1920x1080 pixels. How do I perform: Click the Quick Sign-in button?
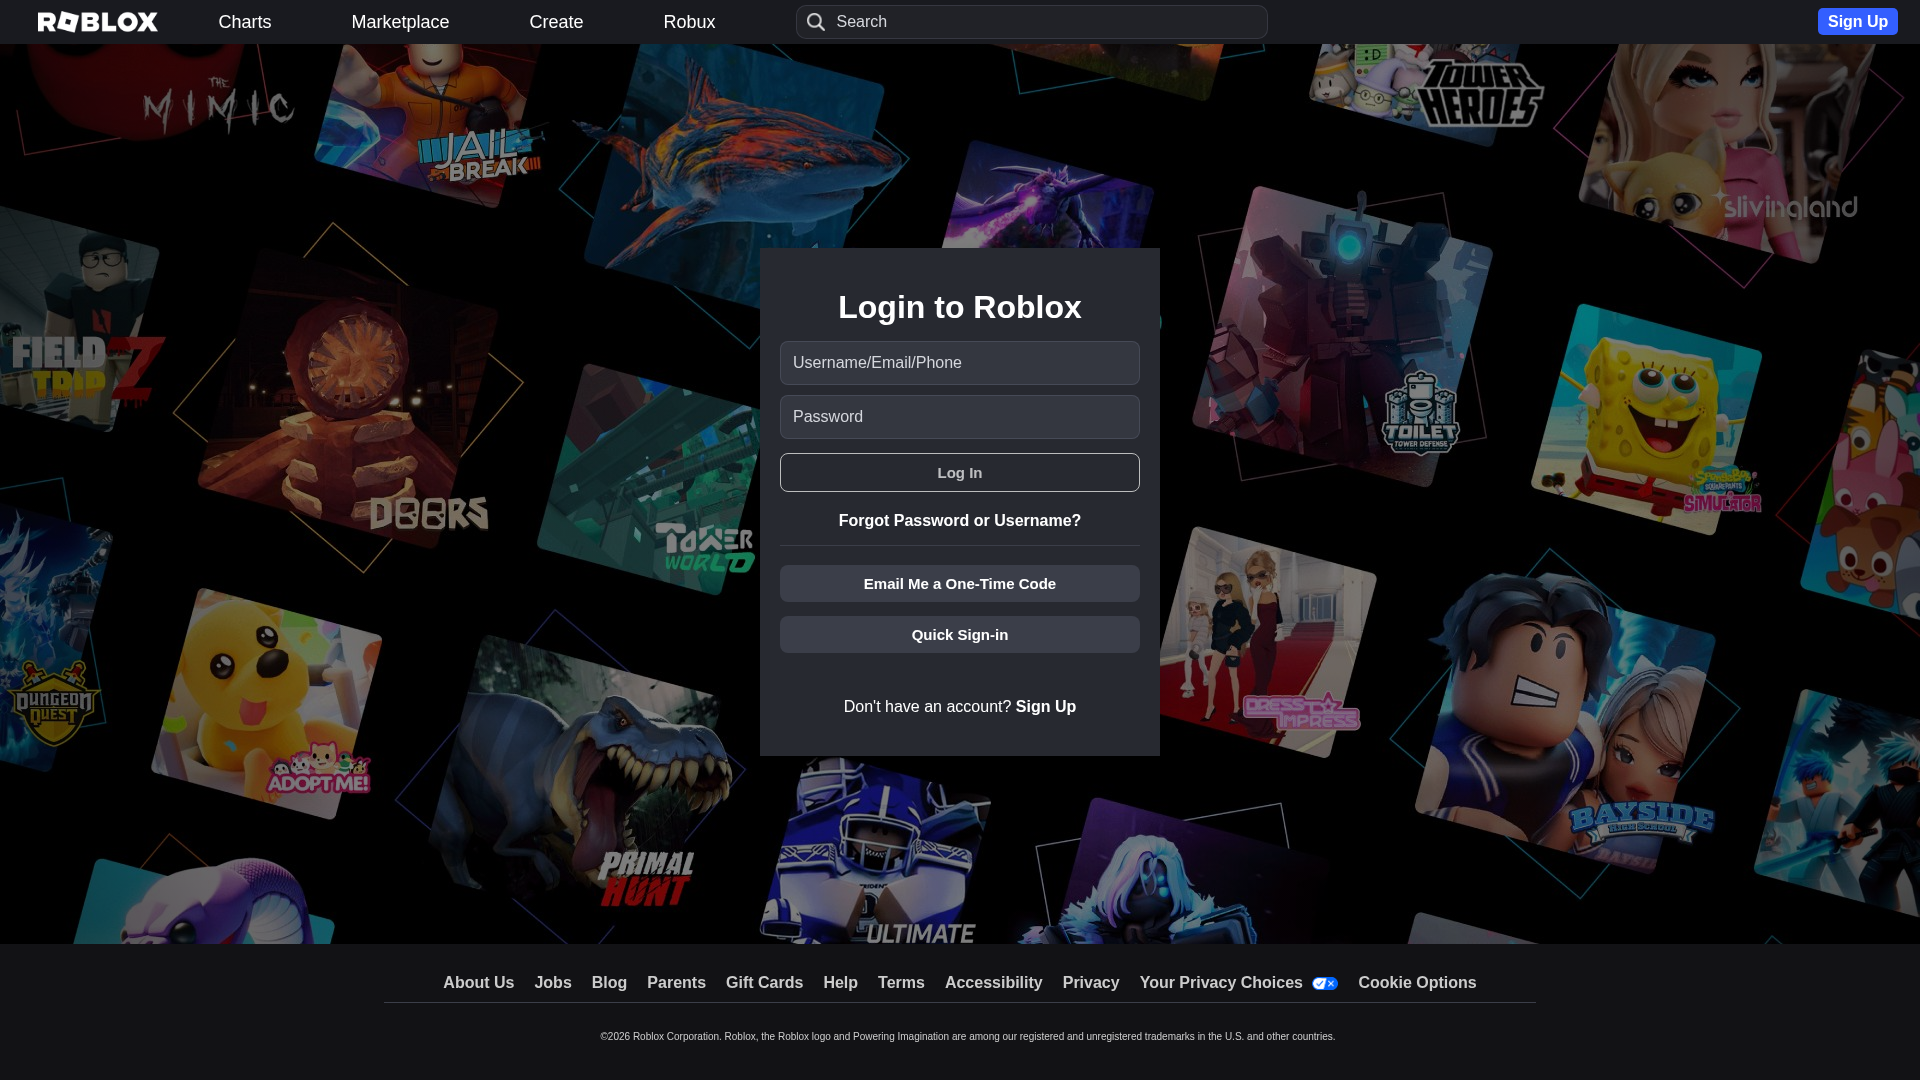(x=960, y=635)
